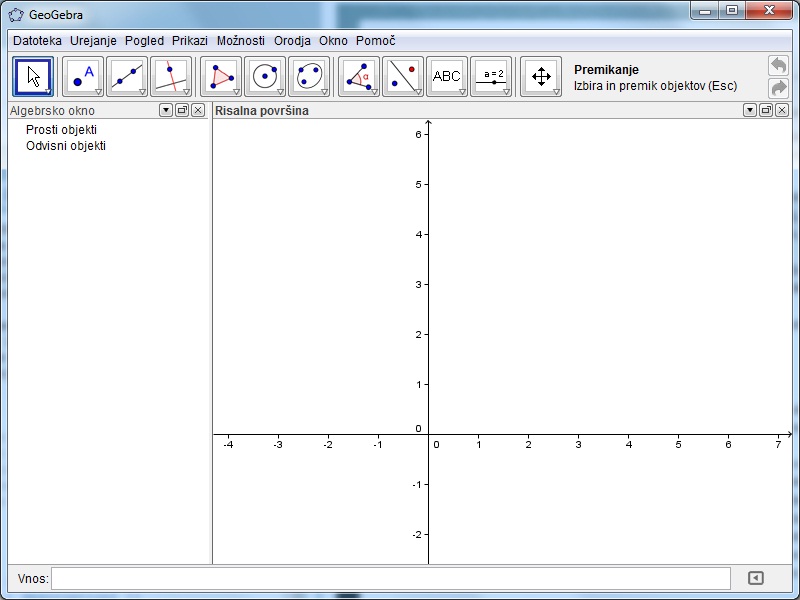Screen dimensions: 800x600
Task: Click the Undo arrow button
Action: point(778,65)
